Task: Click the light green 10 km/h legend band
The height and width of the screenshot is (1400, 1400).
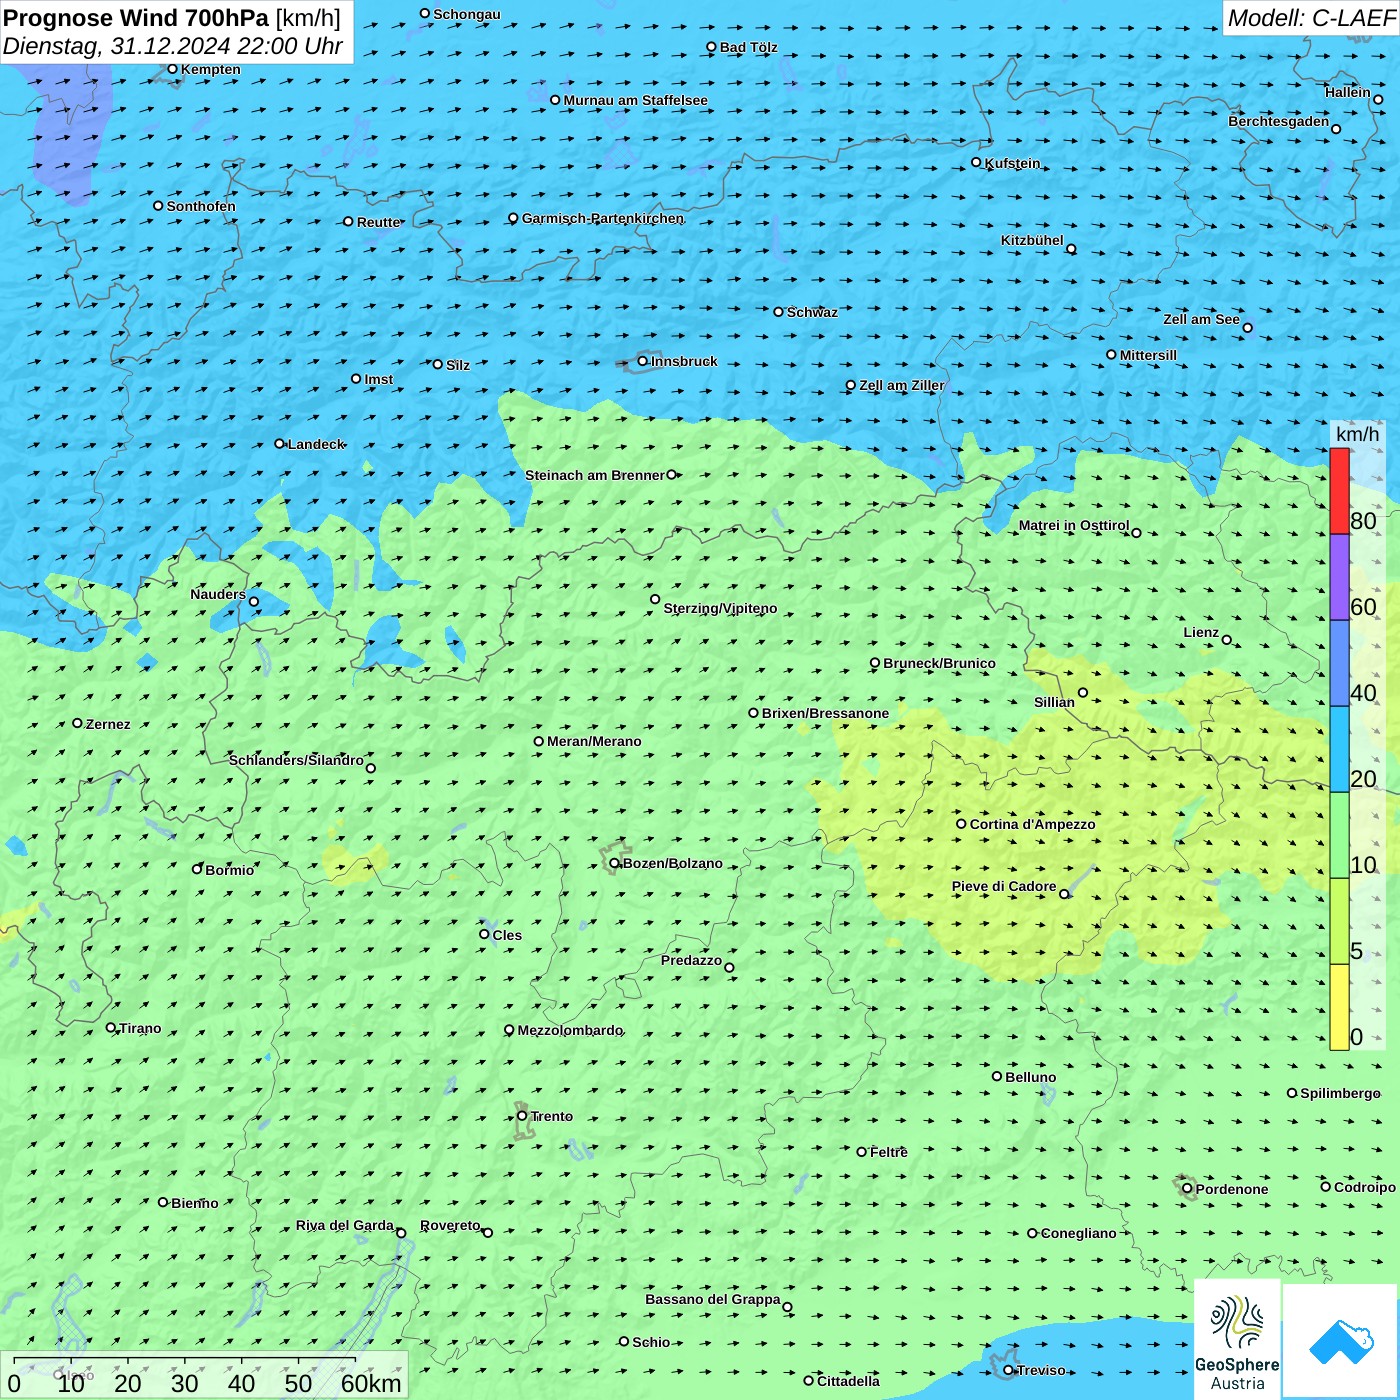Action: tap(1339, 835)
